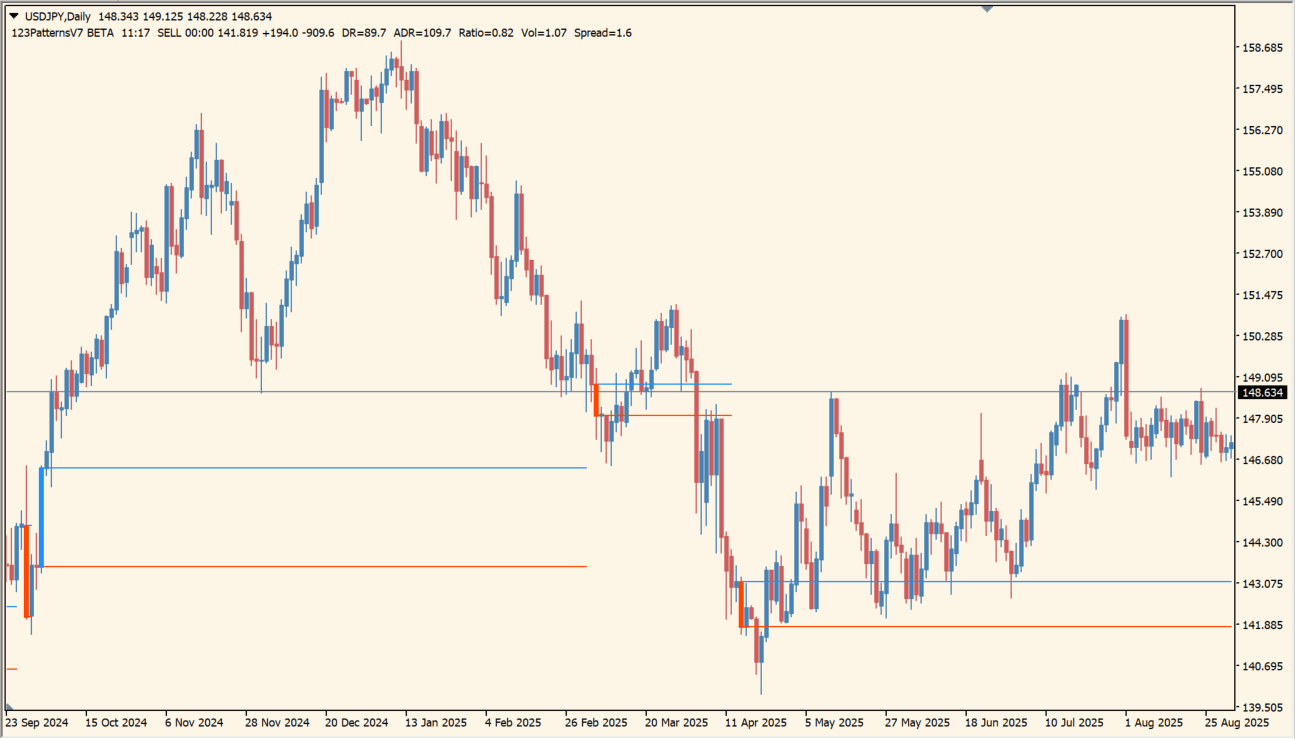Click the 25 Aug 2025 date label
1295x739 pixels.
point(1236,722)
